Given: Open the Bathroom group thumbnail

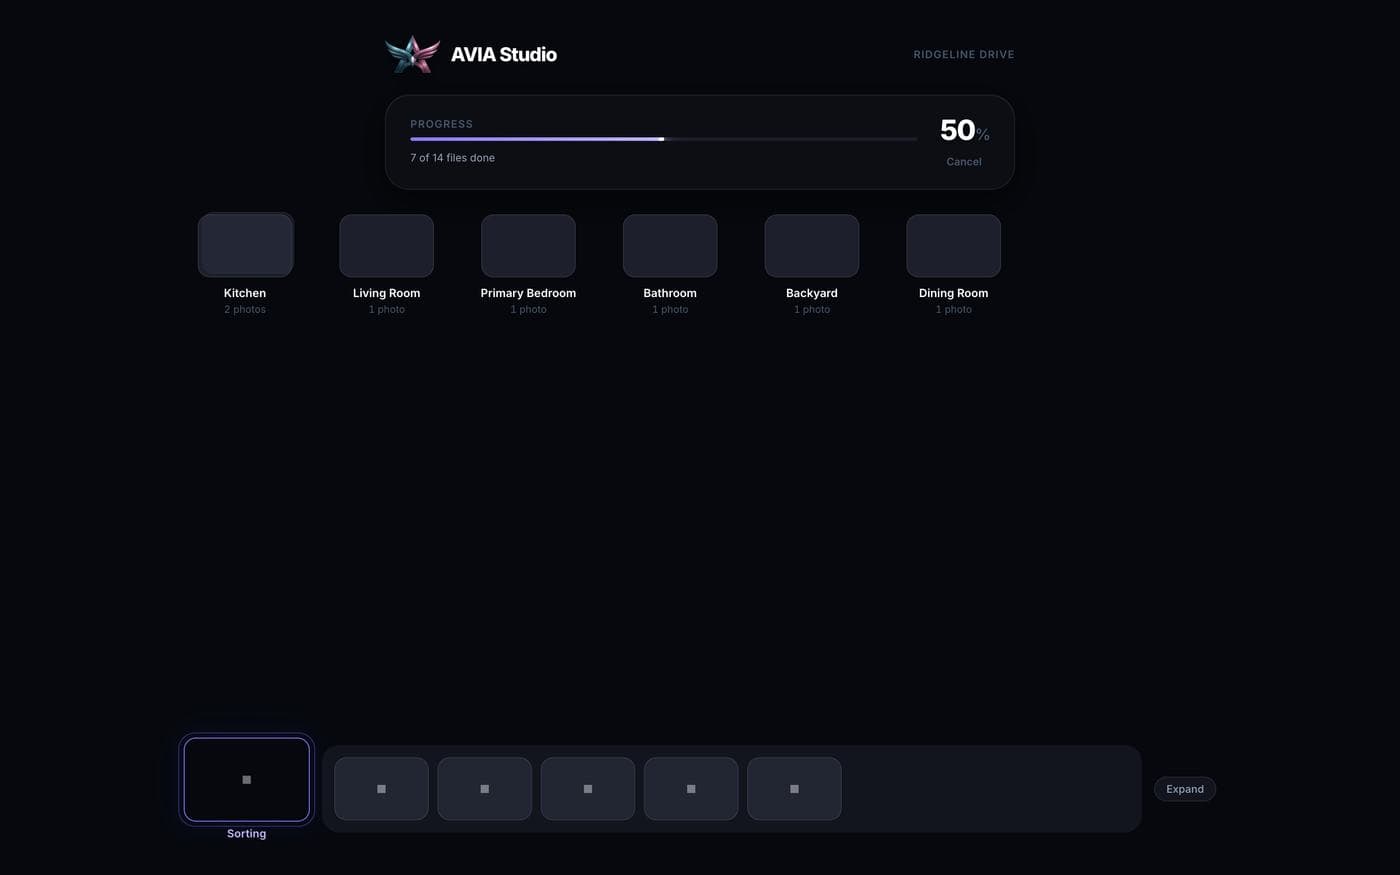Looking at the screenshot, I should tap(670, 245).
